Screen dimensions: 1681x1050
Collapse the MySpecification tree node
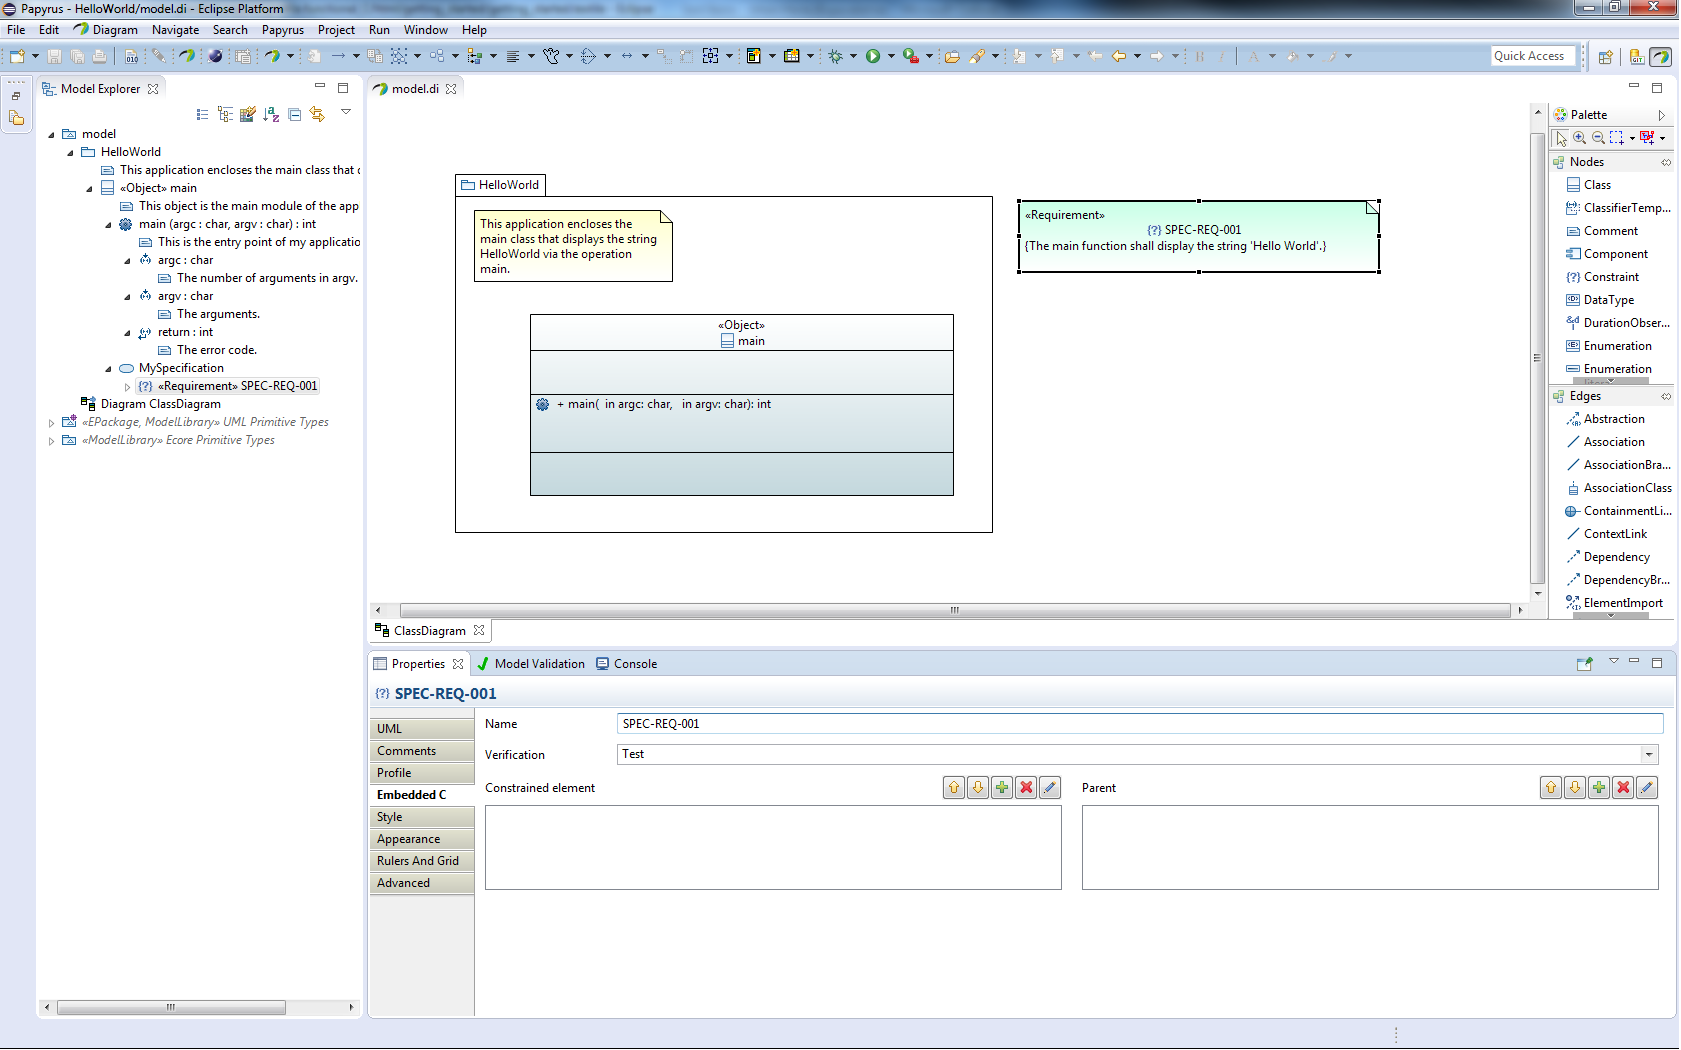[108, 368]
